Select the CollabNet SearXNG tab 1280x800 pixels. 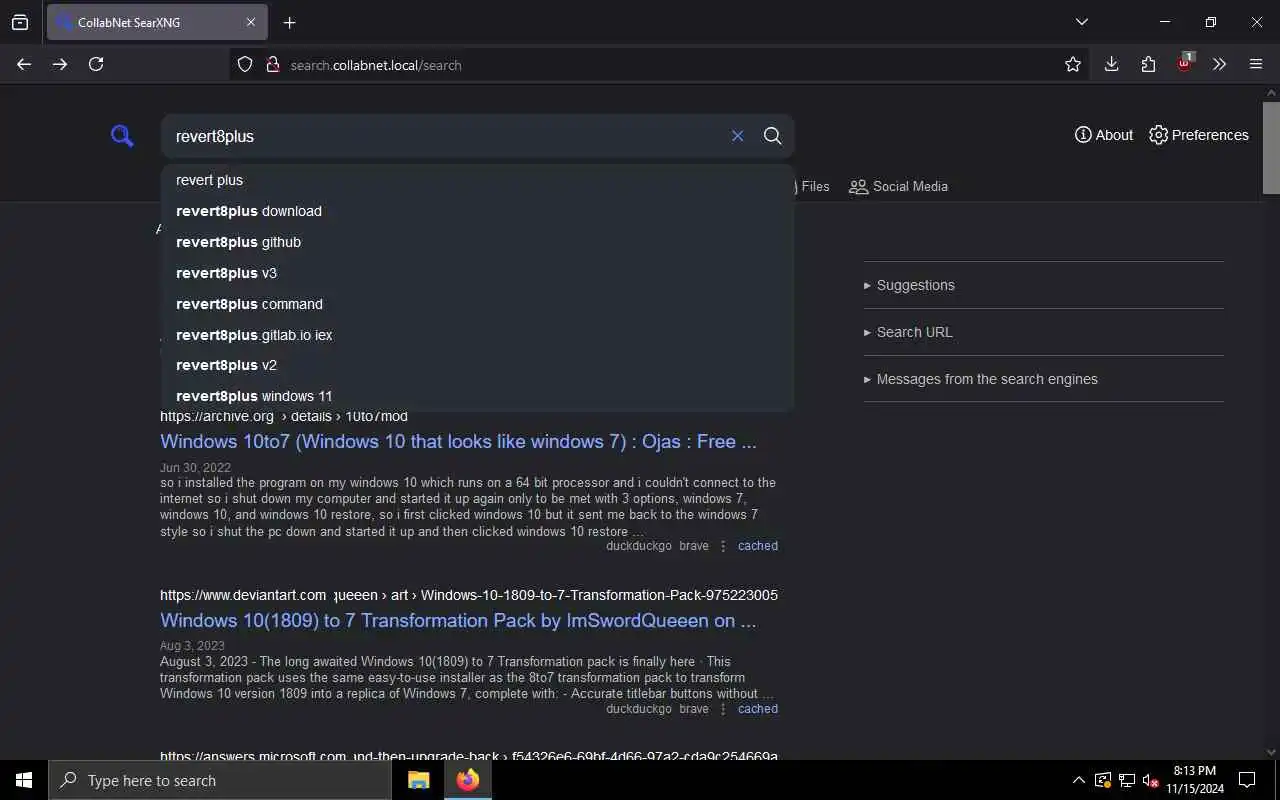pos(157,22)
